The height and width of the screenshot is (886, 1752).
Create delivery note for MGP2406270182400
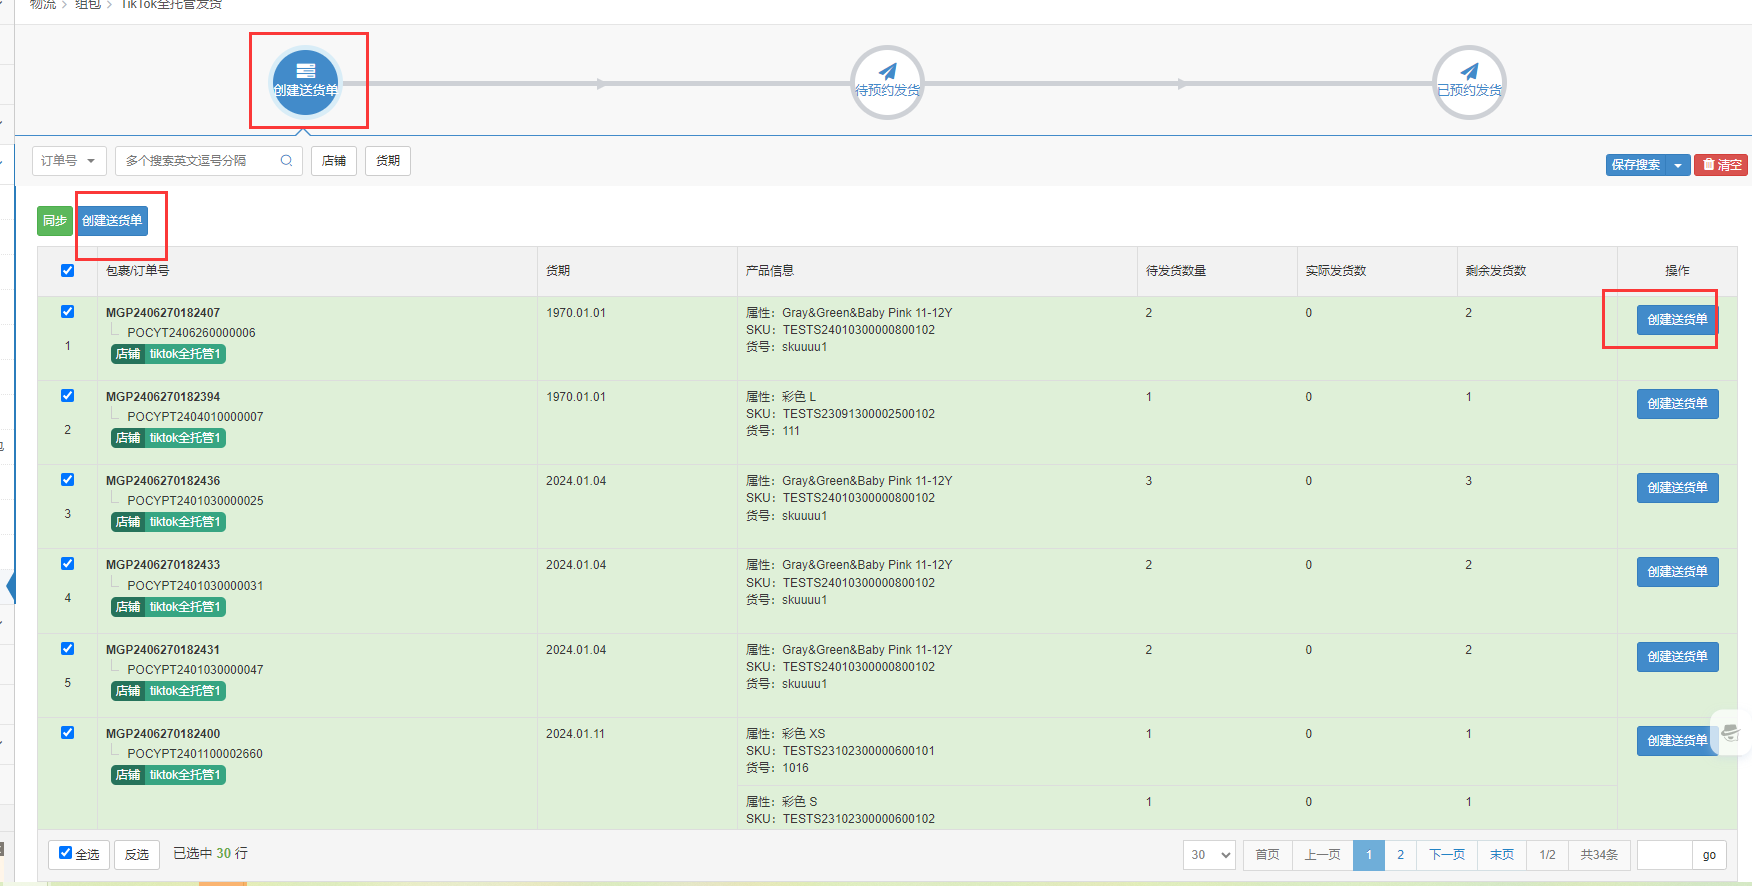1677,741
